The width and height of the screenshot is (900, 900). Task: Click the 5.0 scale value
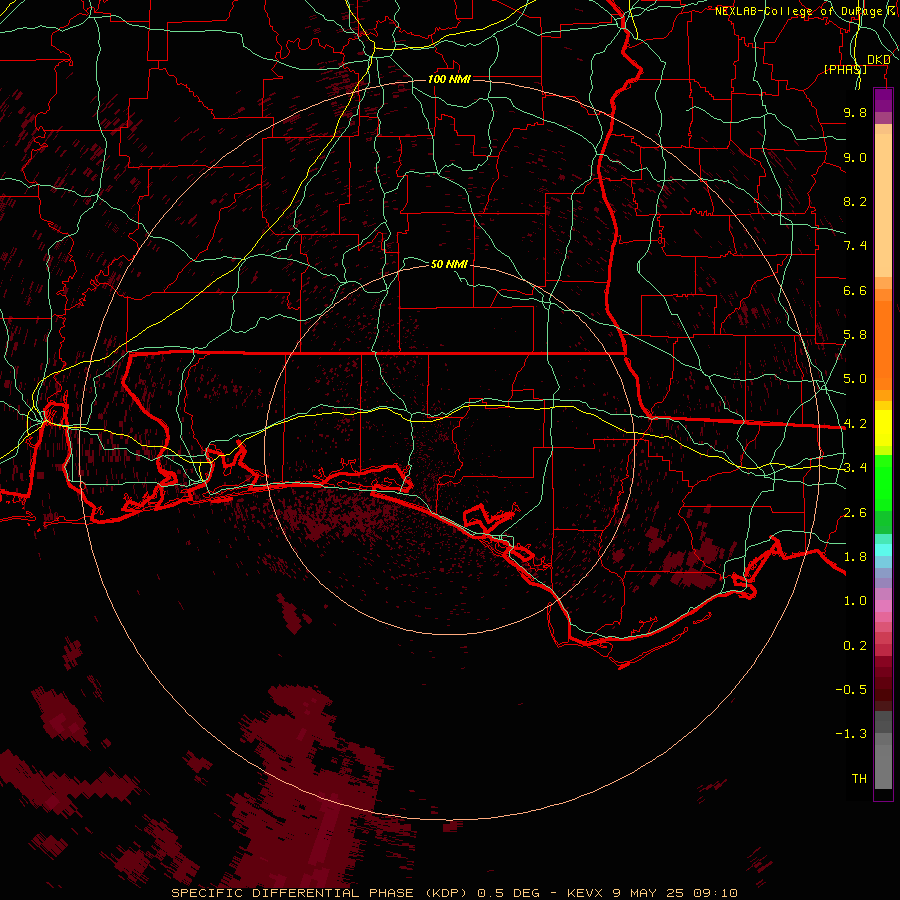click(x=855, y=379)
